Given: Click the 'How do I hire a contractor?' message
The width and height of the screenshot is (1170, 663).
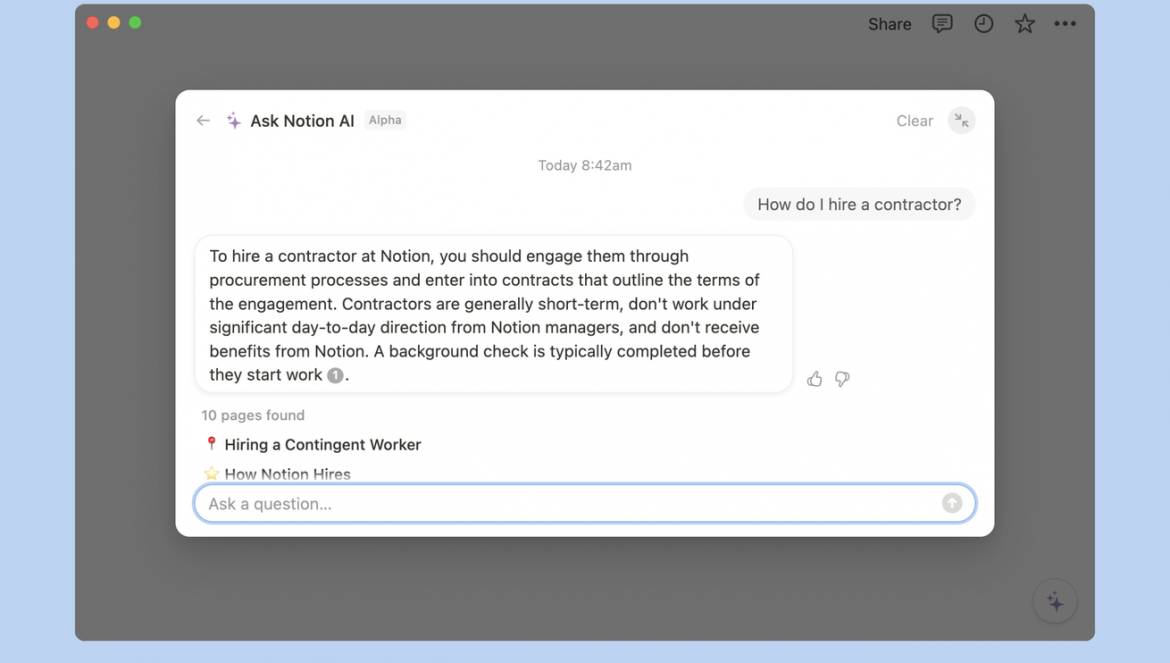Looking at the screenshot, I should point(859,204).
